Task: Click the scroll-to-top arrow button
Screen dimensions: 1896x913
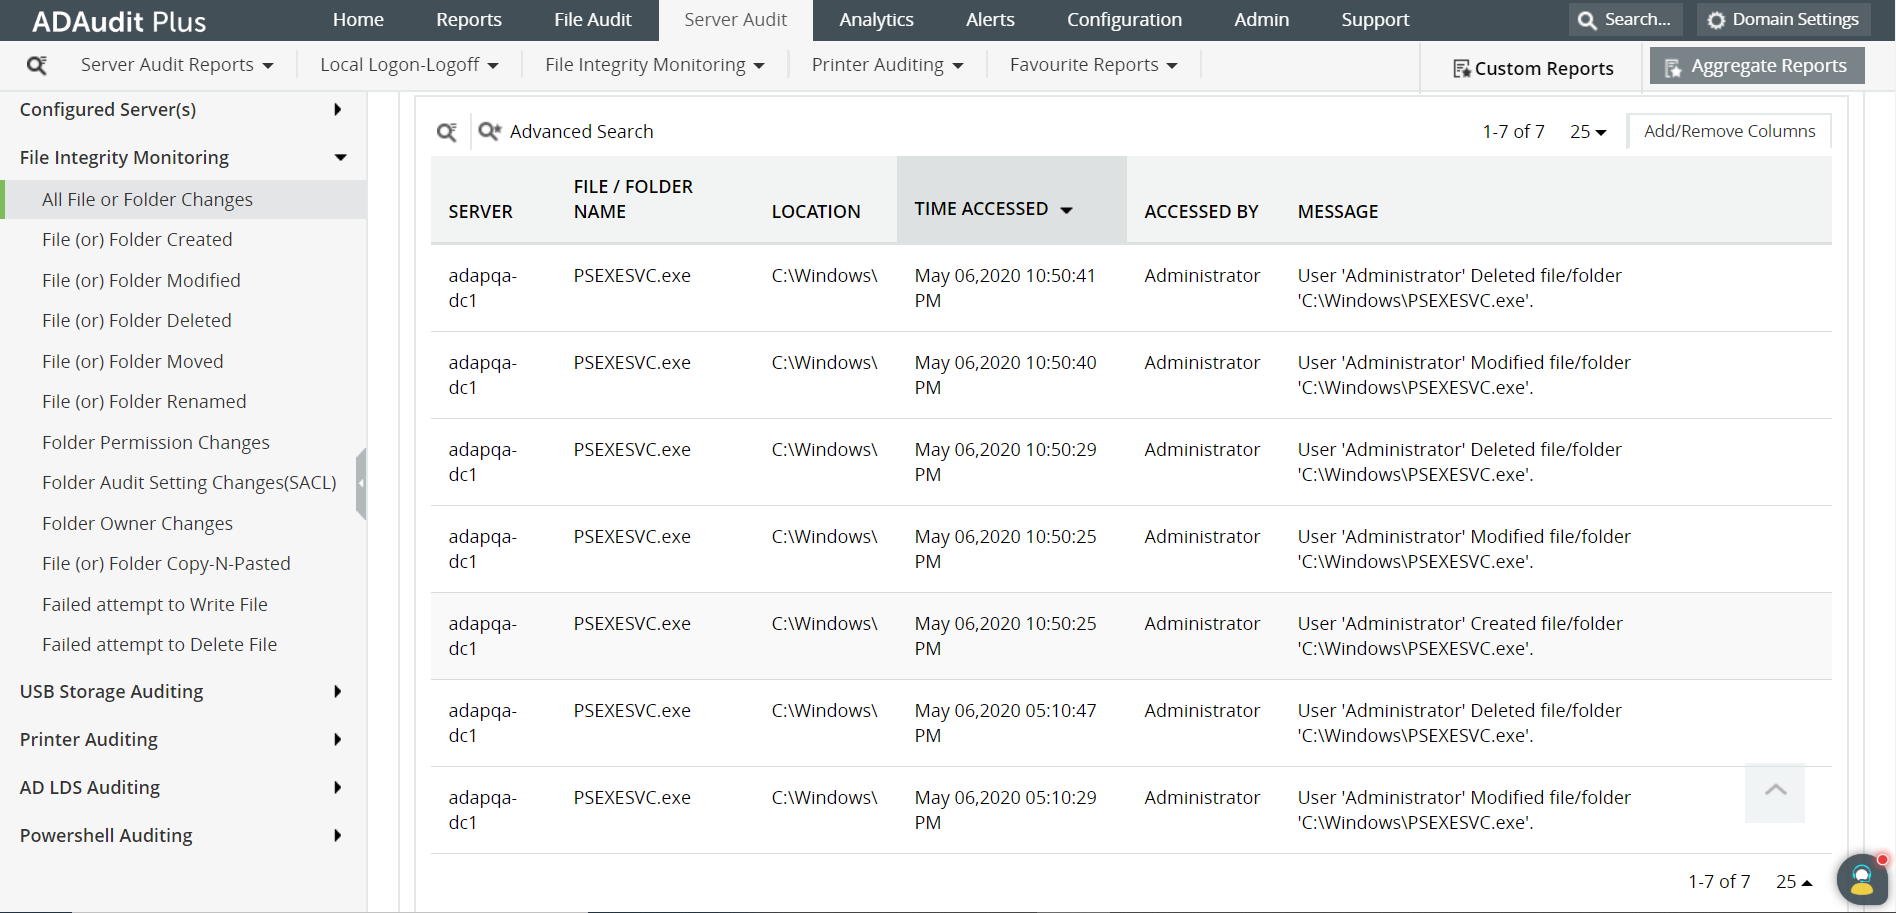Action: pyautogui.click(x=1775, y=792)
